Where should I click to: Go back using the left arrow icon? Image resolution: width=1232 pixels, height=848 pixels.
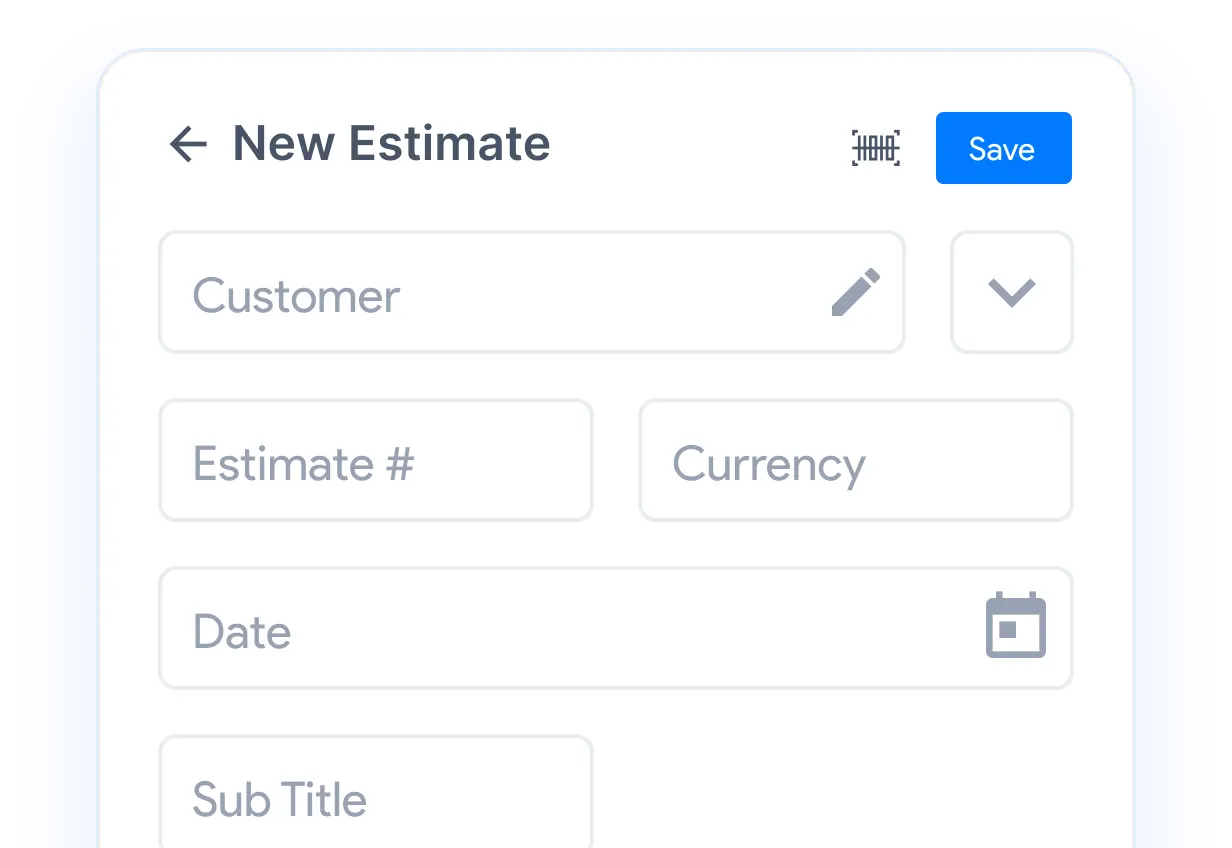(x=188, y=145)
